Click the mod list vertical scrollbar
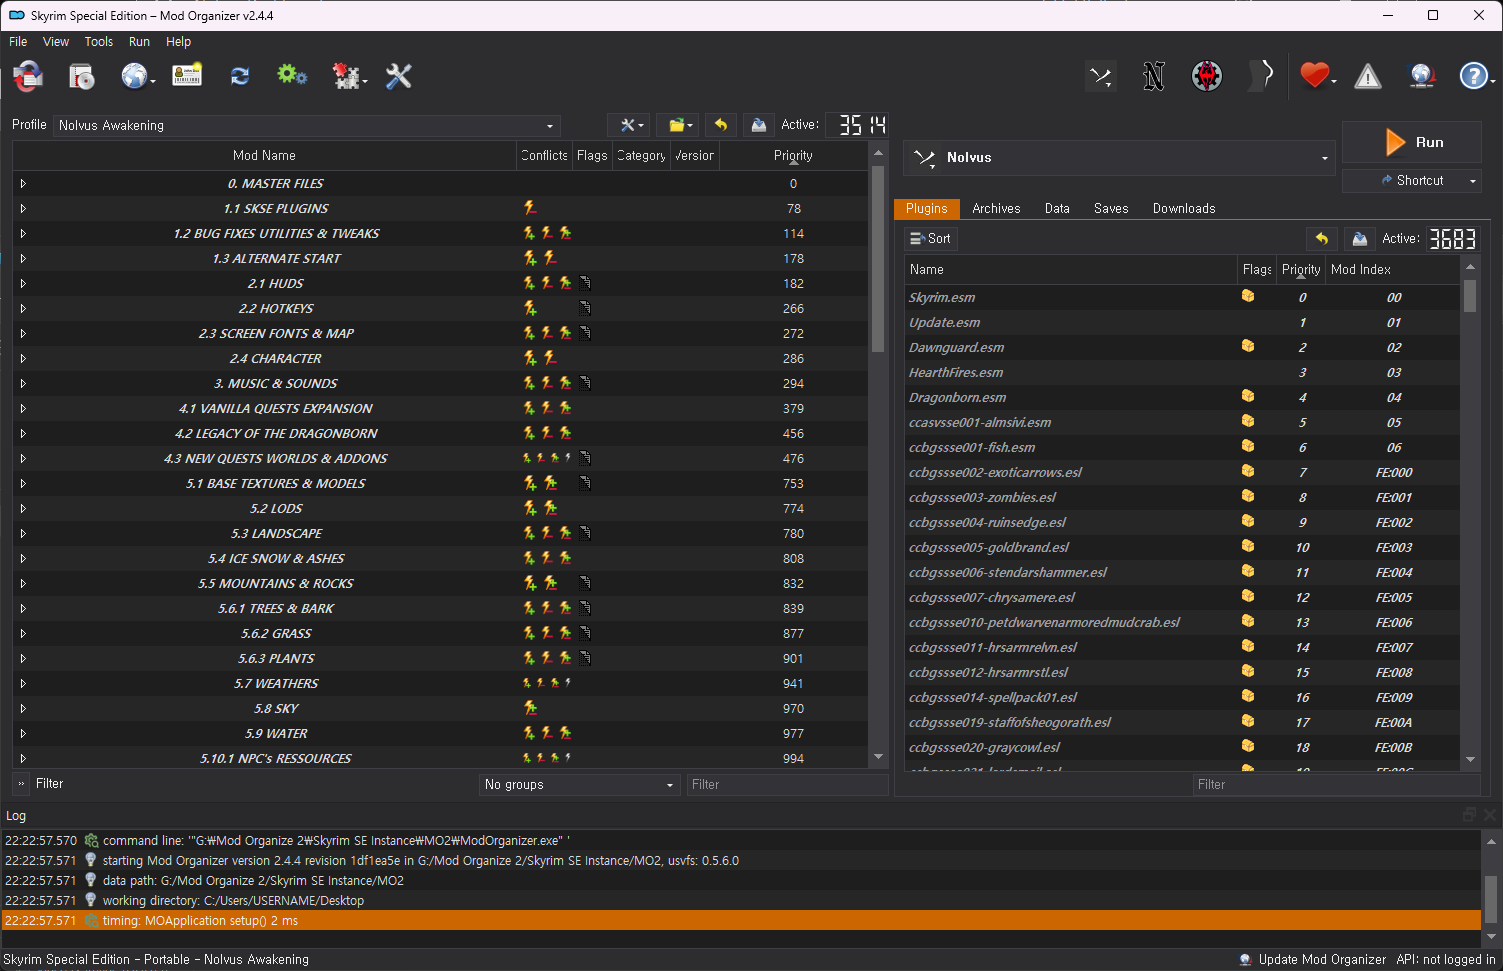 coord(878,258)
